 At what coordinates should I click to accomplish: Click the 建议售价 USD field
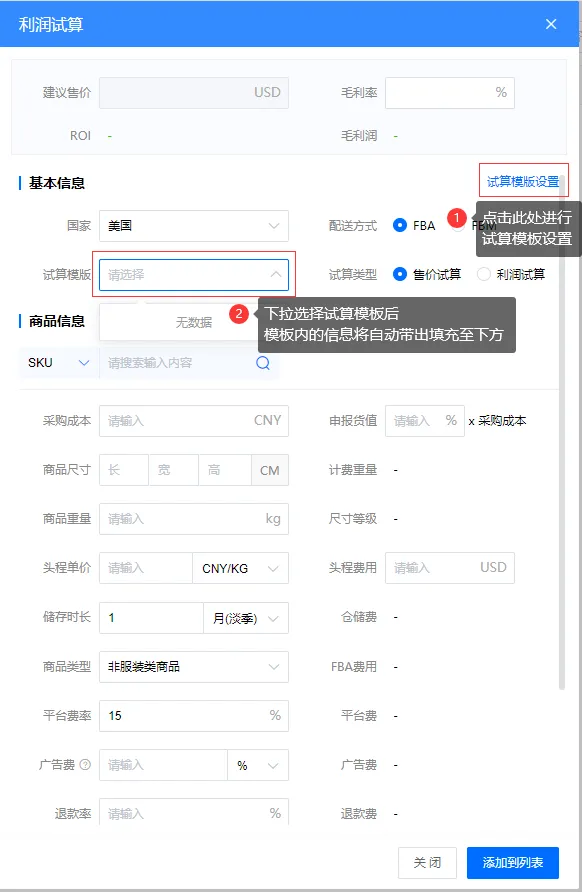[x=194, y=93]
